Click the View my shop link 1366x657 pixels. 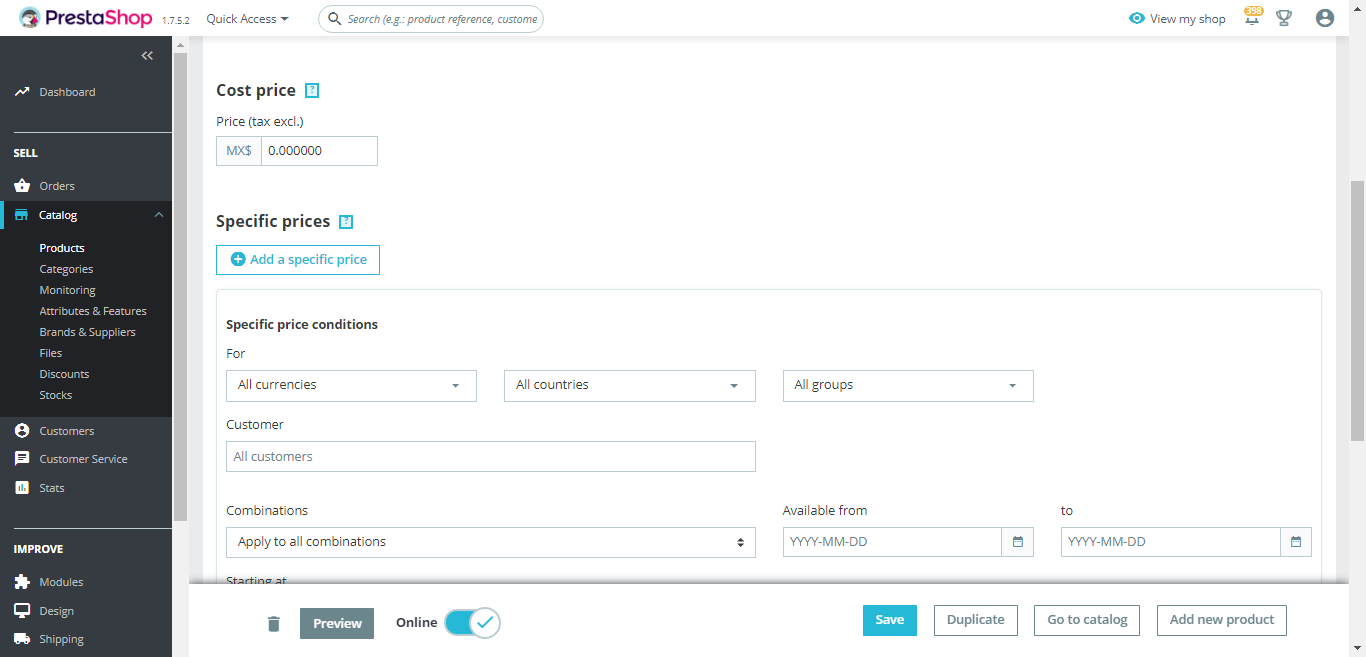coord(1177,19)
